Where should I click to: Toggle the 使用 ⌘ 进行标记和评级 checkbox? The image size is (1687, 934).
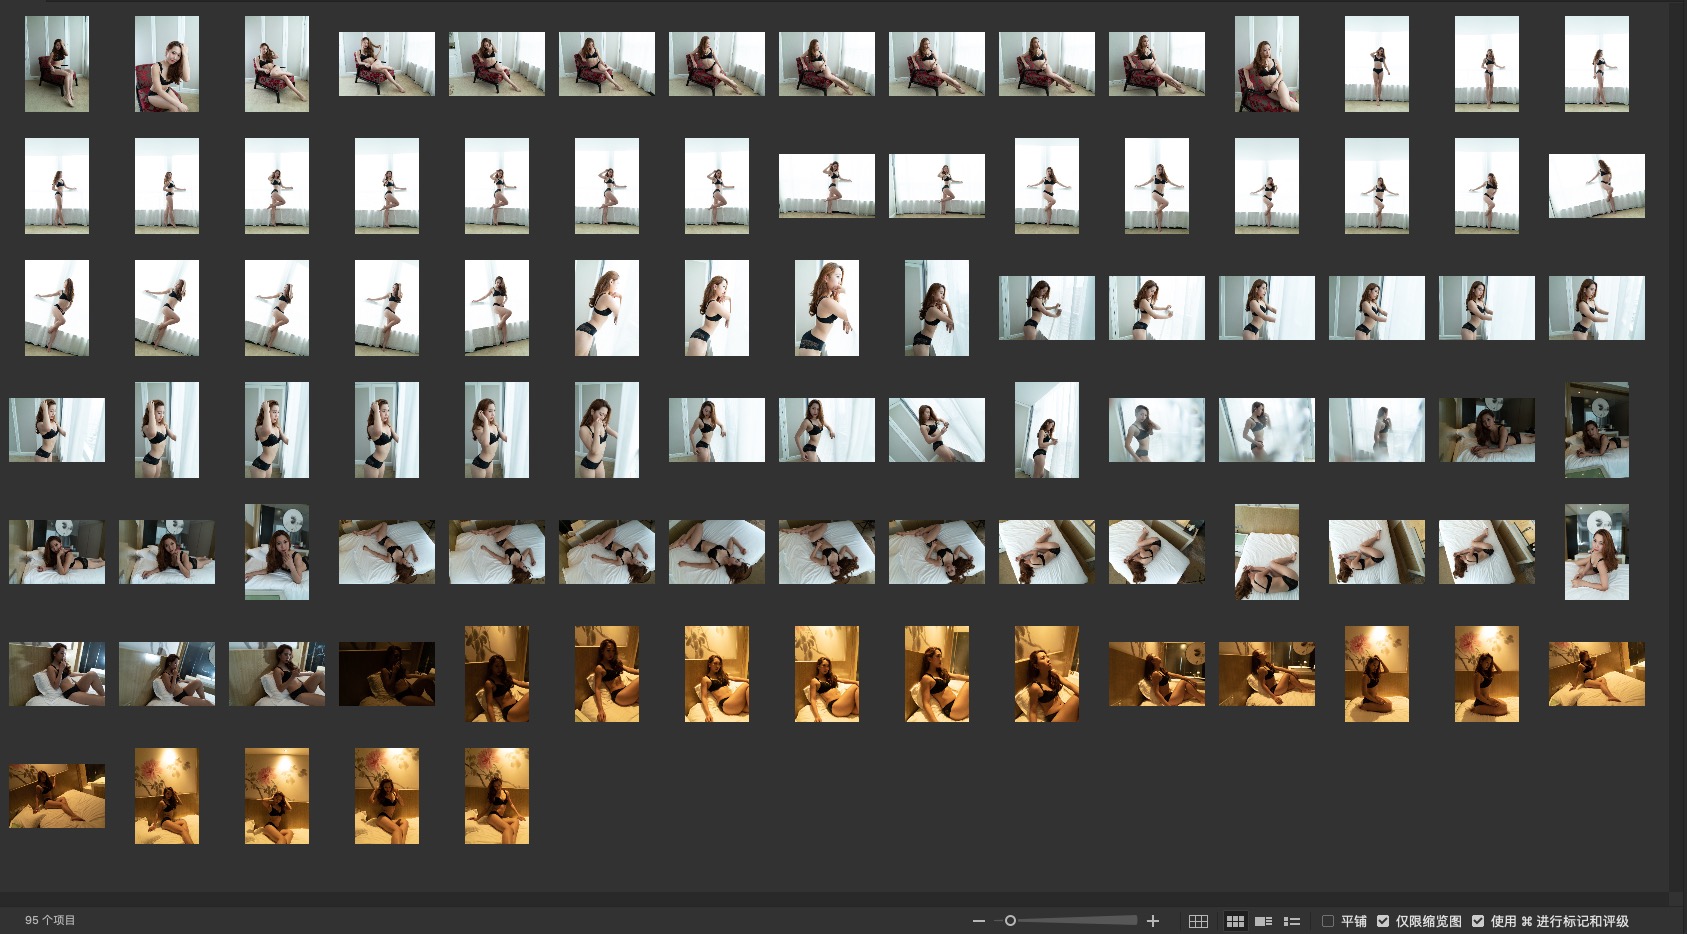click(1478, 921)
